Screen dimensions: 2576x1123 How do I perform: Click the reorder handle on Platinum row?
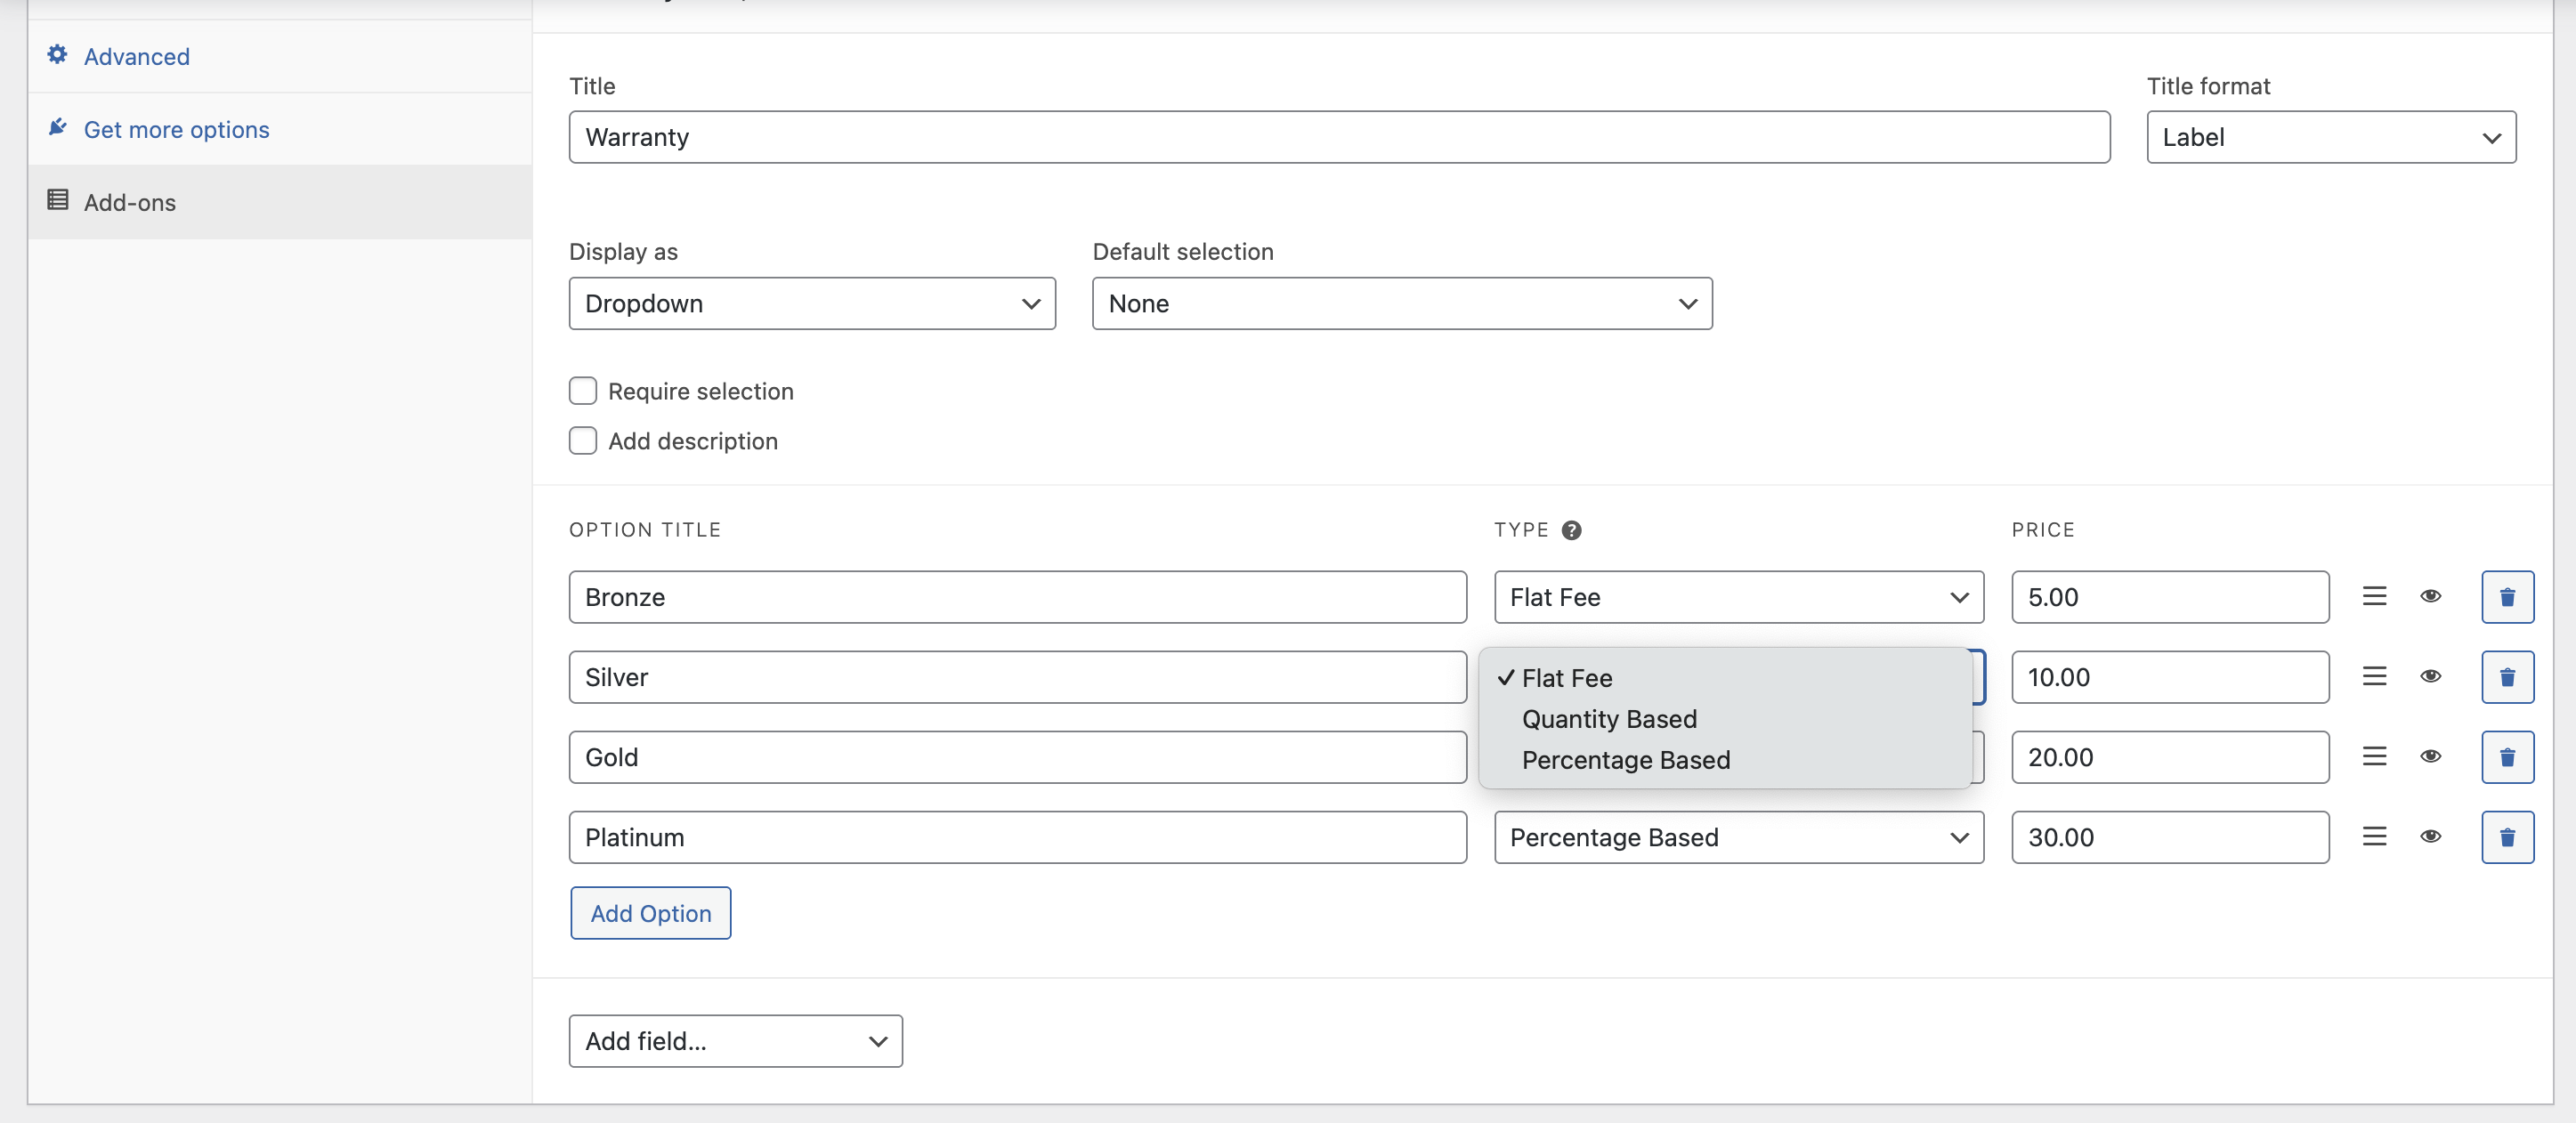(2374, 836)
